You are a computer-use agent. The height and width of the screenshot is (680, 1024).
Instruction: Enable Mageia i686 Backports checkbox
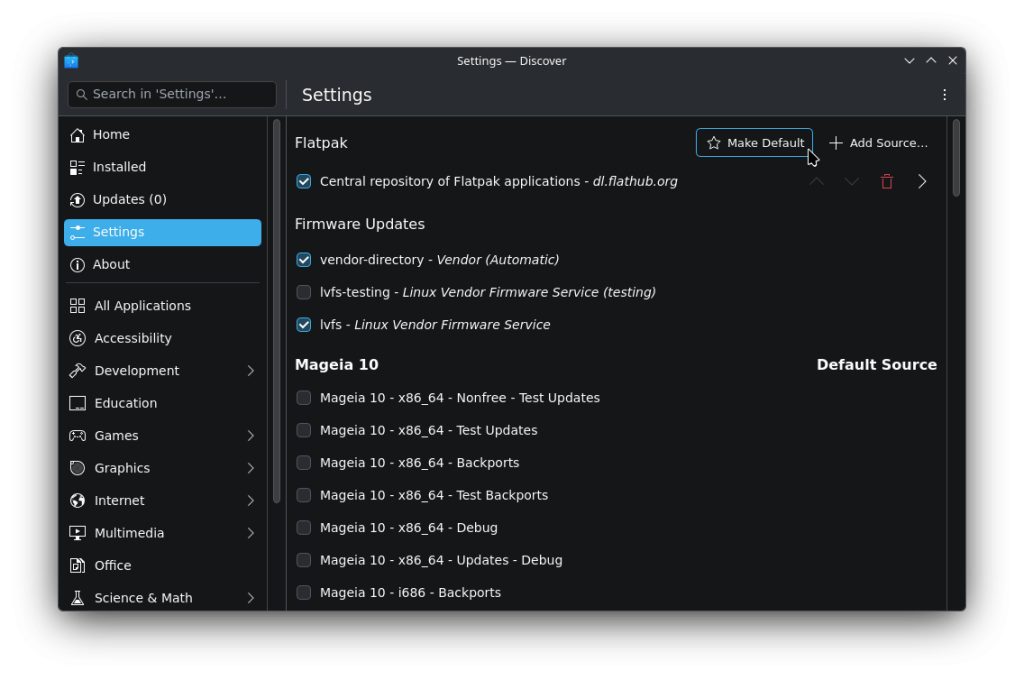point(304,592)
